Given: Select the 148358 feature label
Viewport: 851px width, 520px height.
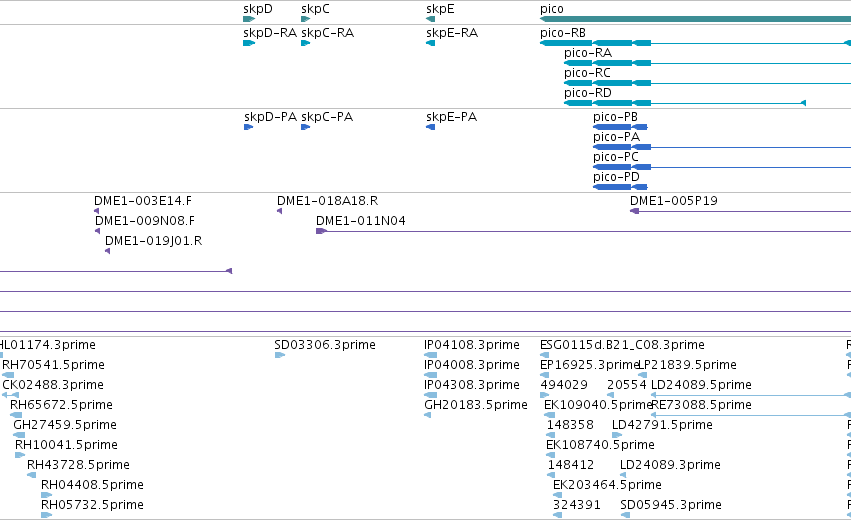Looking at the screenshot, I should [570, 426].
